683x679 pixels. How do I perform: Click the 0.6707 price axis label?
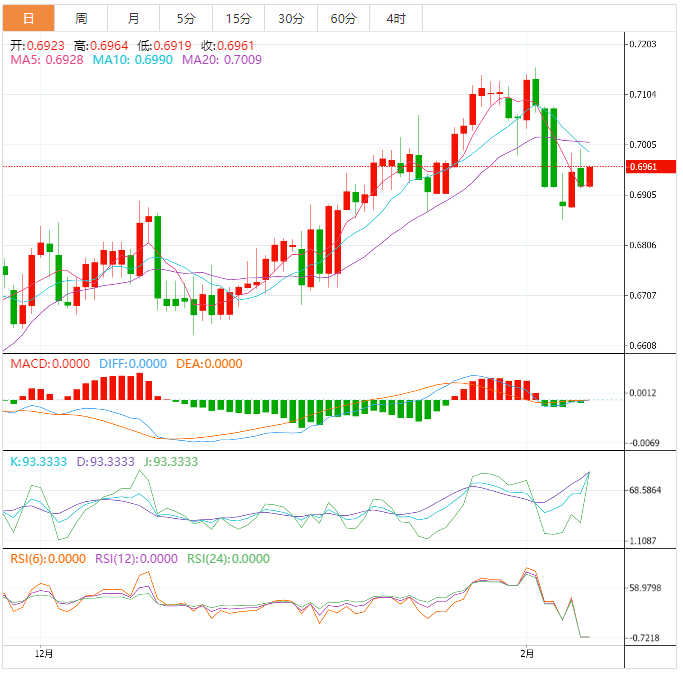[643, 296]
